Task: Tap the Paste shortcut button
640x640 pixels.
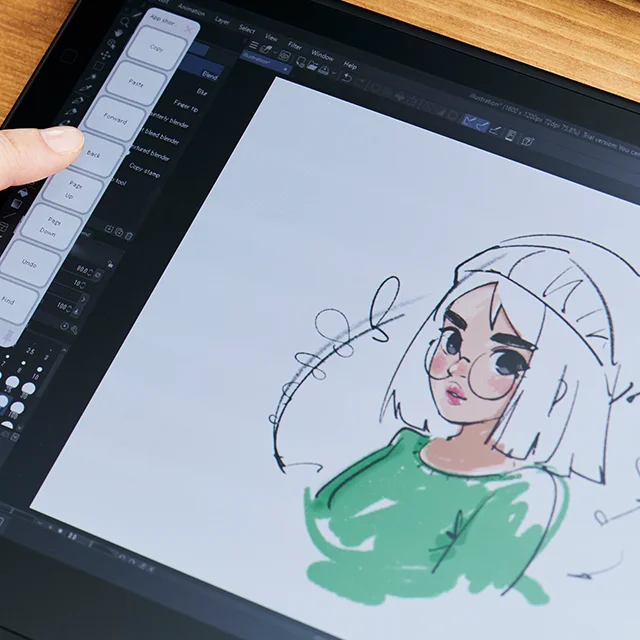Action: pos(136,84)
